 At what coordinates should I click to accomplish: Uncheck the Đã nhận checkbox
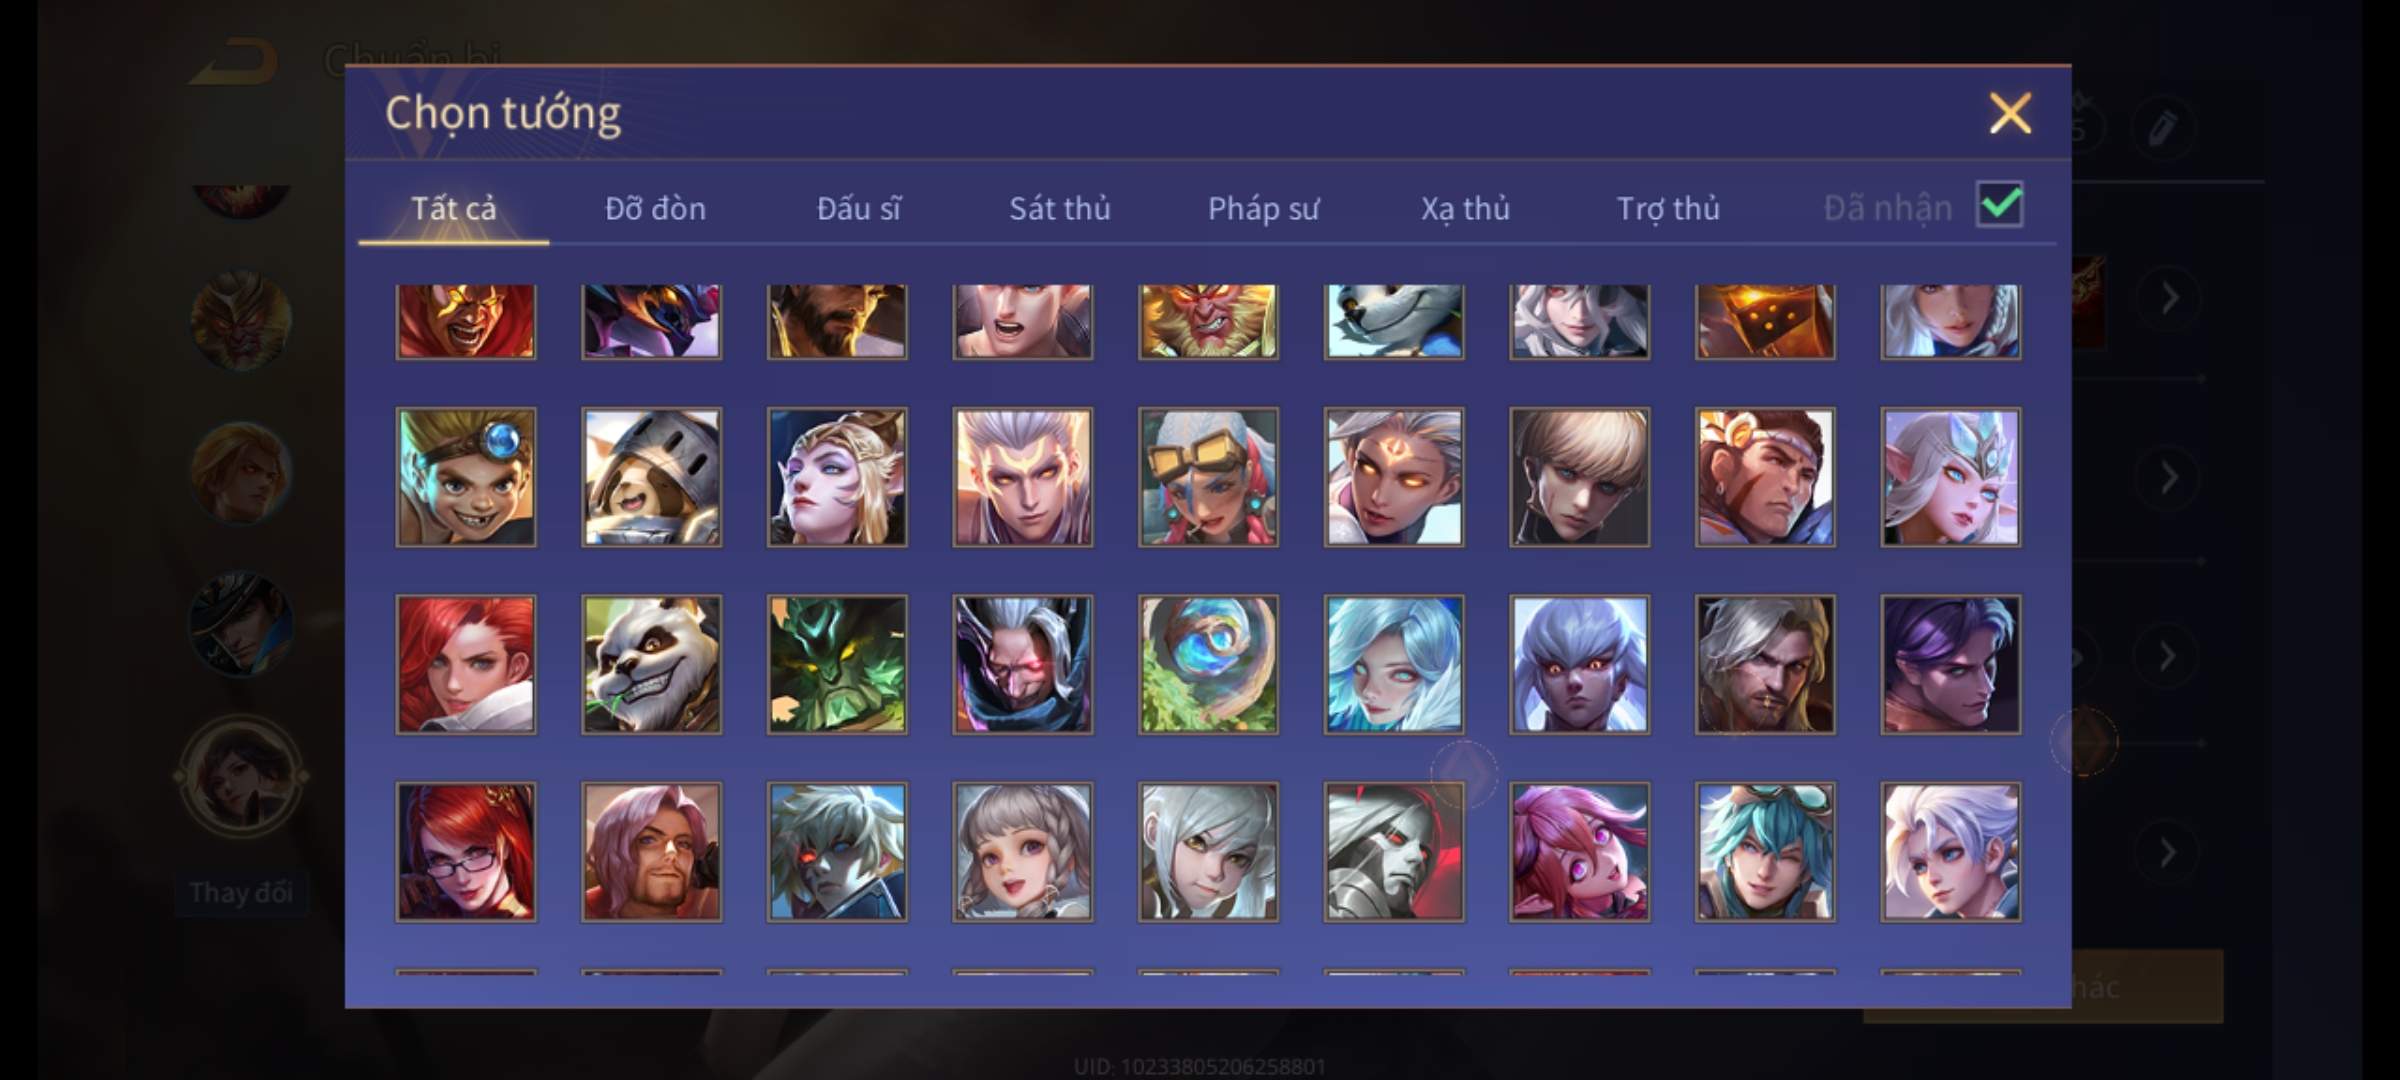(2000, 205)
